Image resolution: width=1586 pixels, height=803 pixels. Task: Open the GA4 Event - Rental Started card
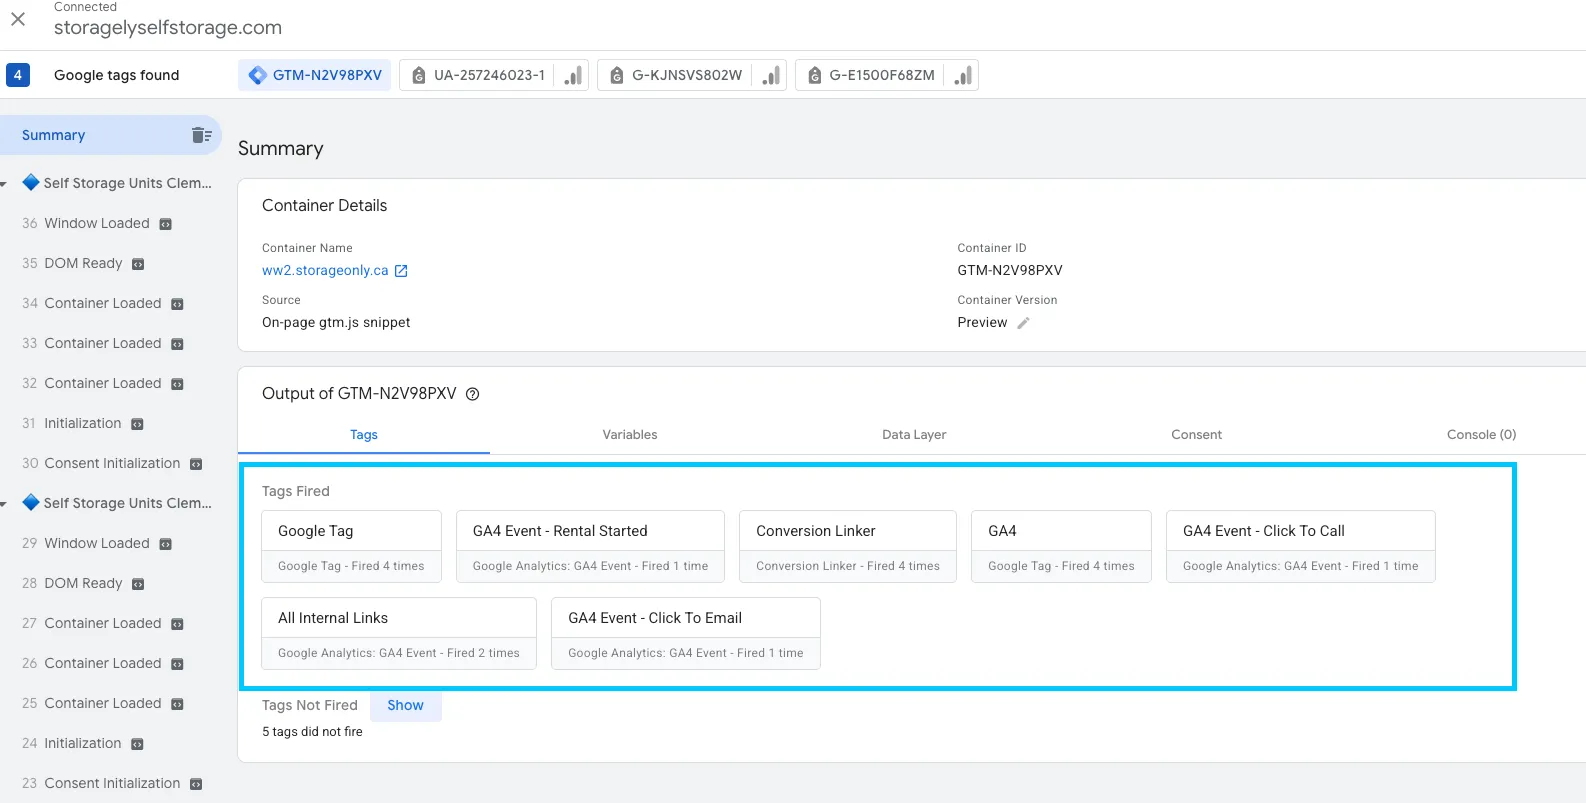(x=590, y=547)
